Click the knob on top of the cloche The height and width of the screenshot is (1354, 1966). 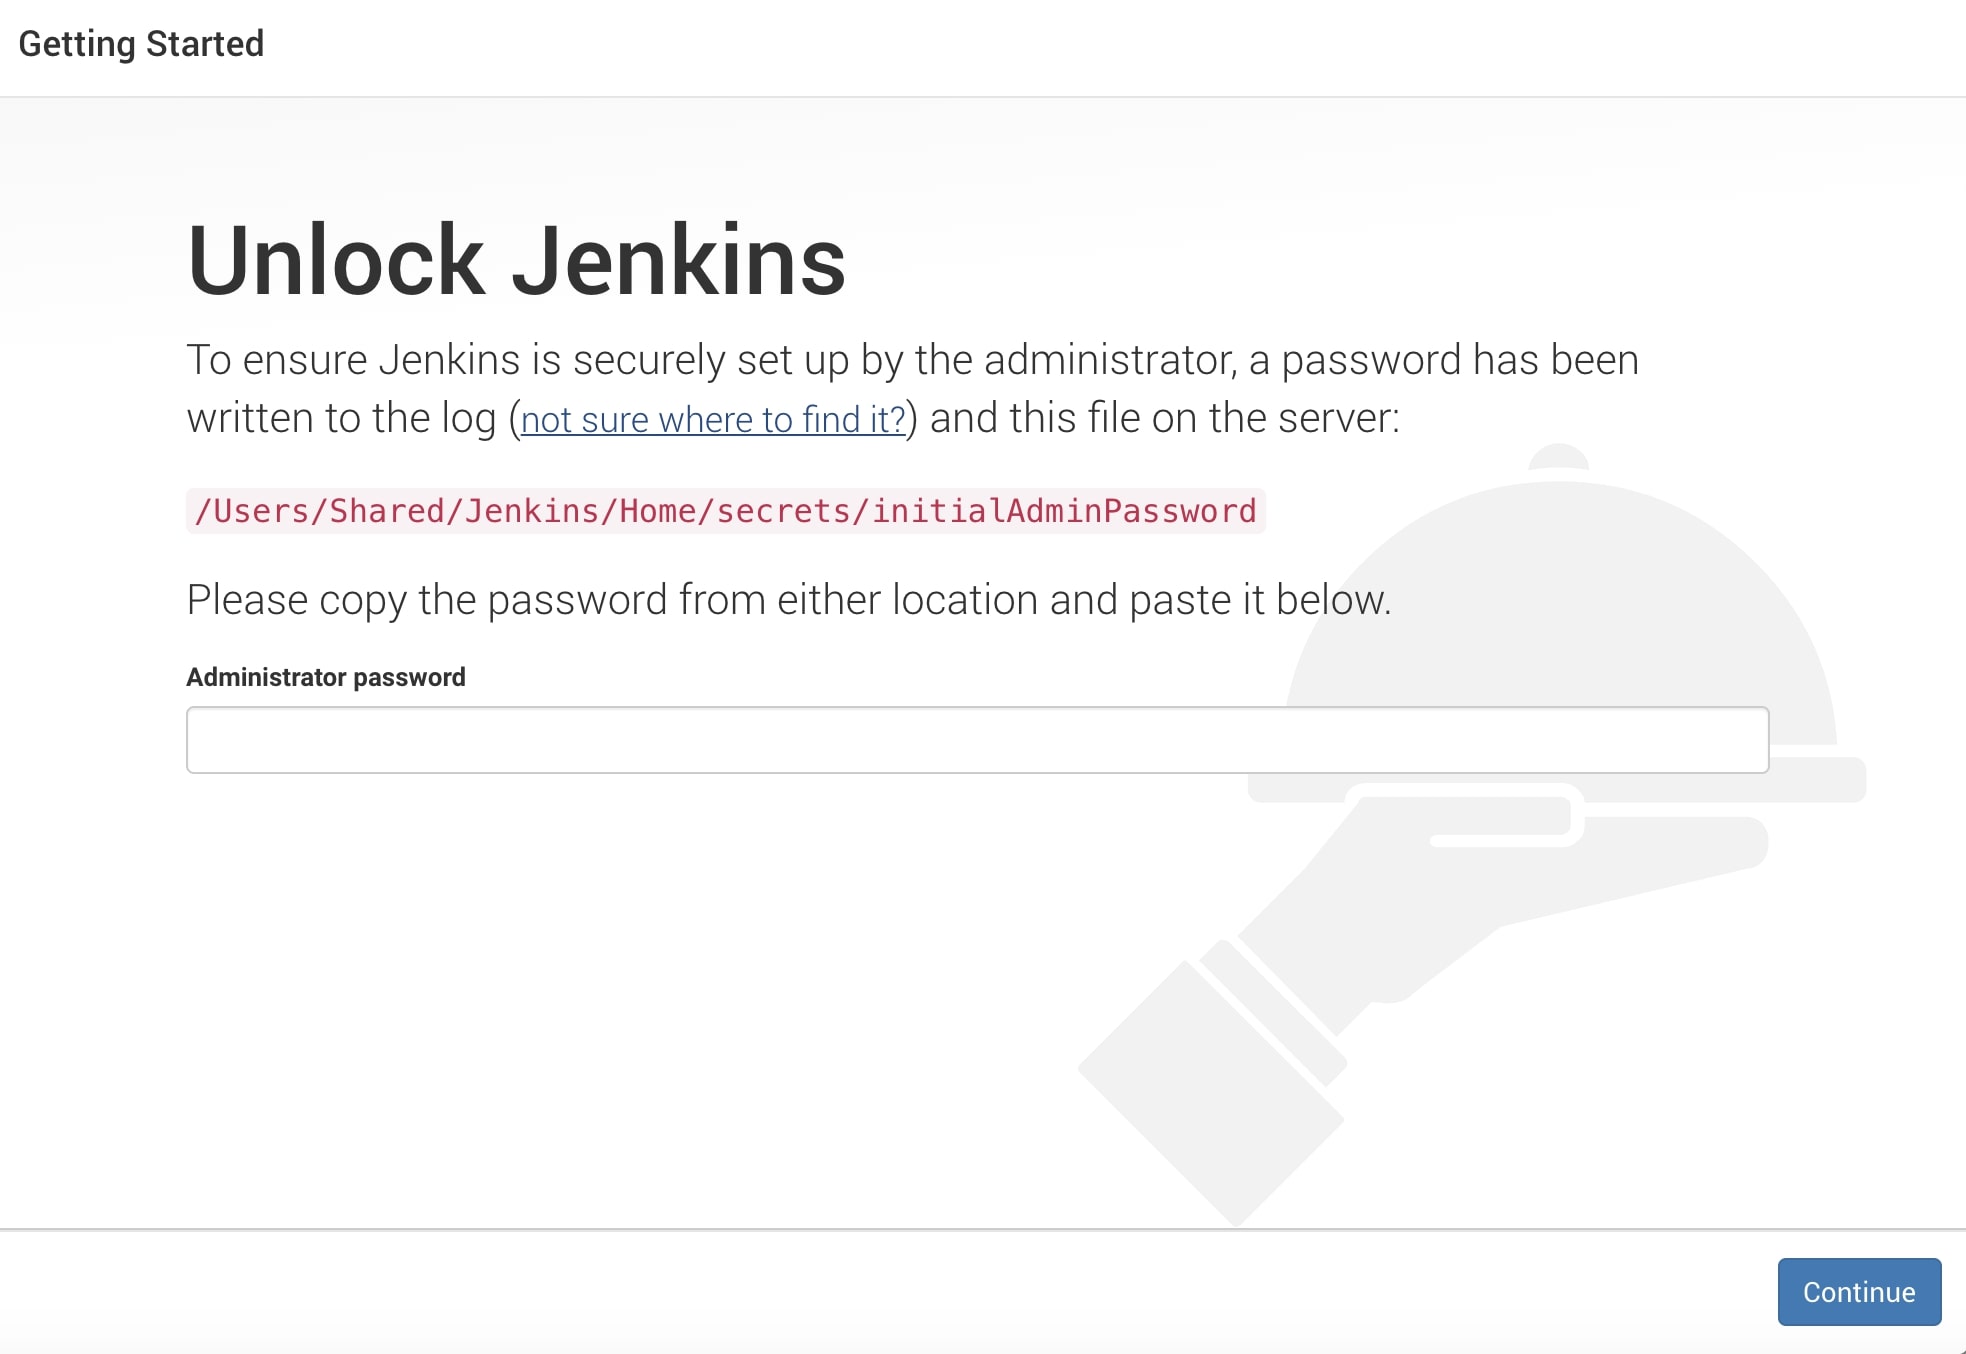[x=1558, y=457]
